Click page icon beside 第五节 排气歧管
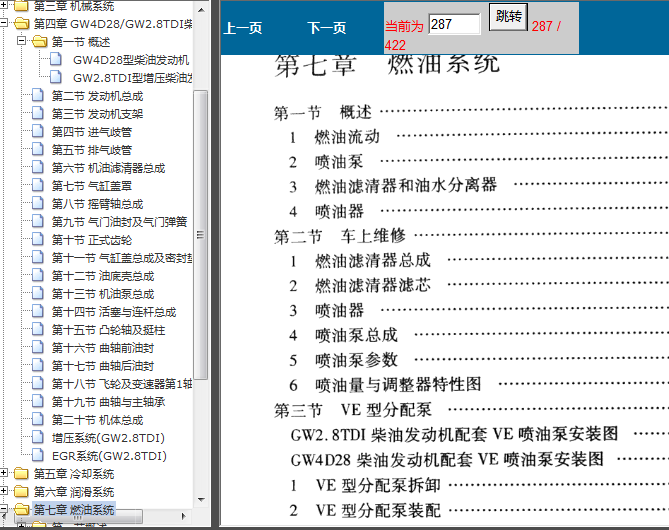Screen dimensions: 669x530 [x=38, y=149]
